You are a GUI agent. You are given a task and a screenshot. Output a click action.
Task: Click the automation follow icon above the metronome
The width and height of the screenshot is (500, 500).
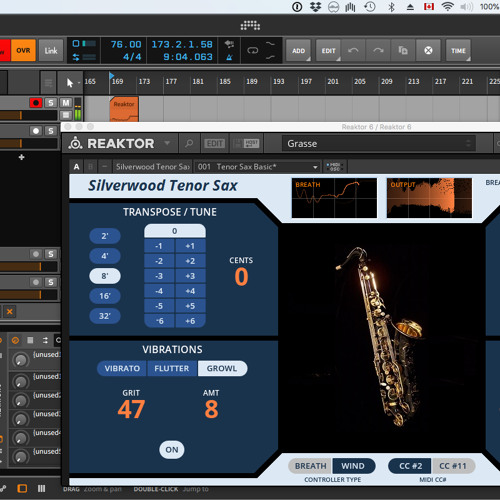(x=229, y=44)
